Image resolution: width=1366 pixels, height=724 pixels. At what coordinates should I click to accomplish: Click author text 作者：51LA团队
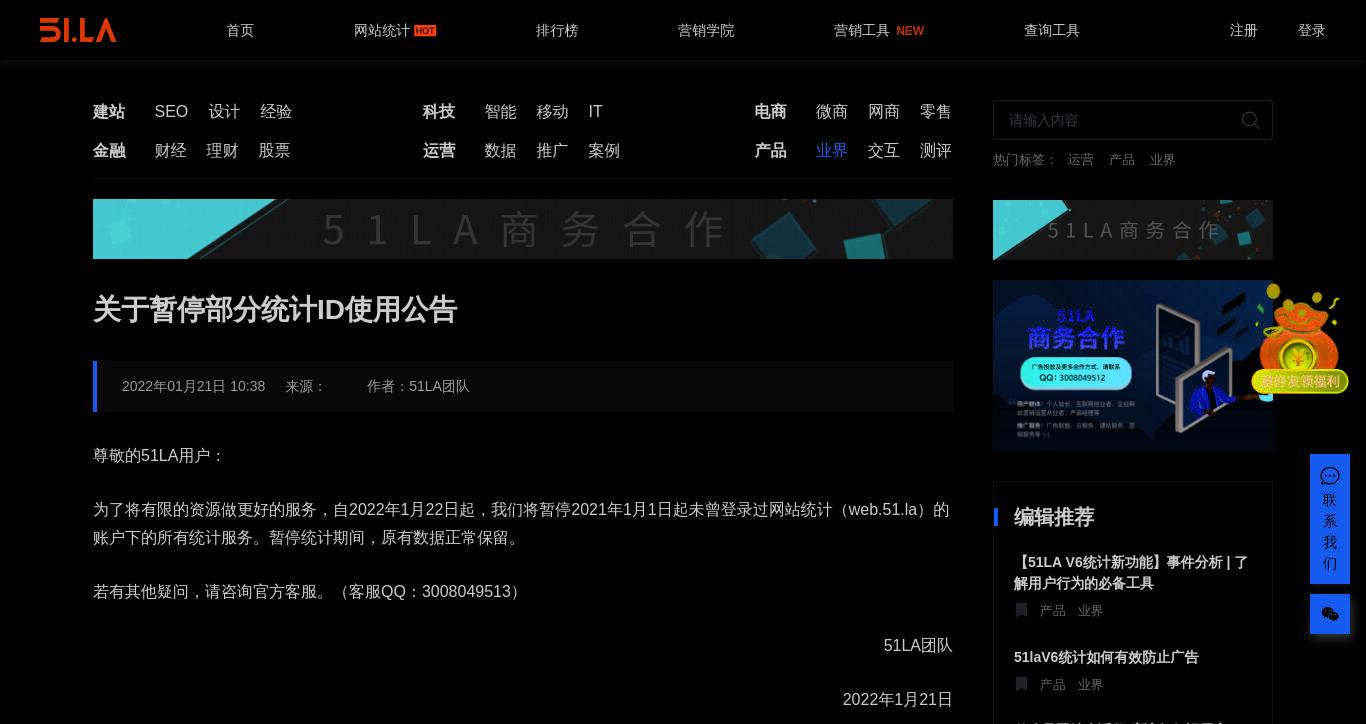click(418, 386)
